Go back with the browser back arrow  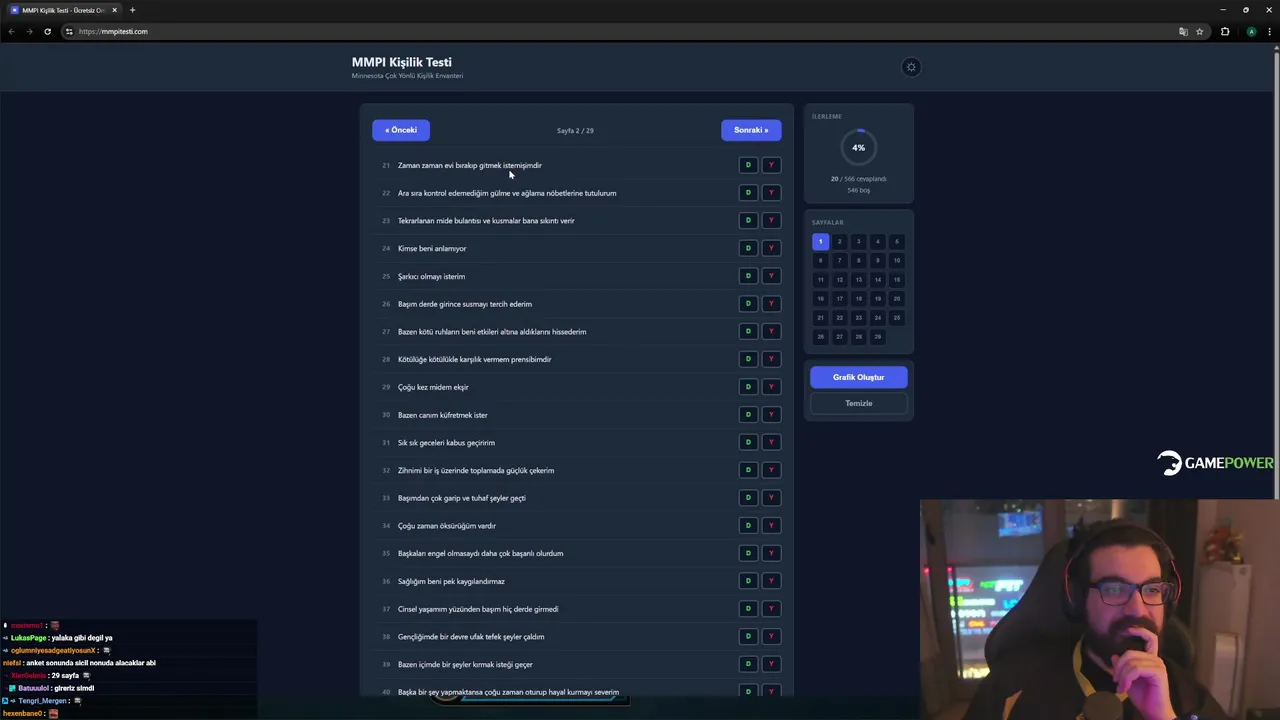tap(11, 31)
